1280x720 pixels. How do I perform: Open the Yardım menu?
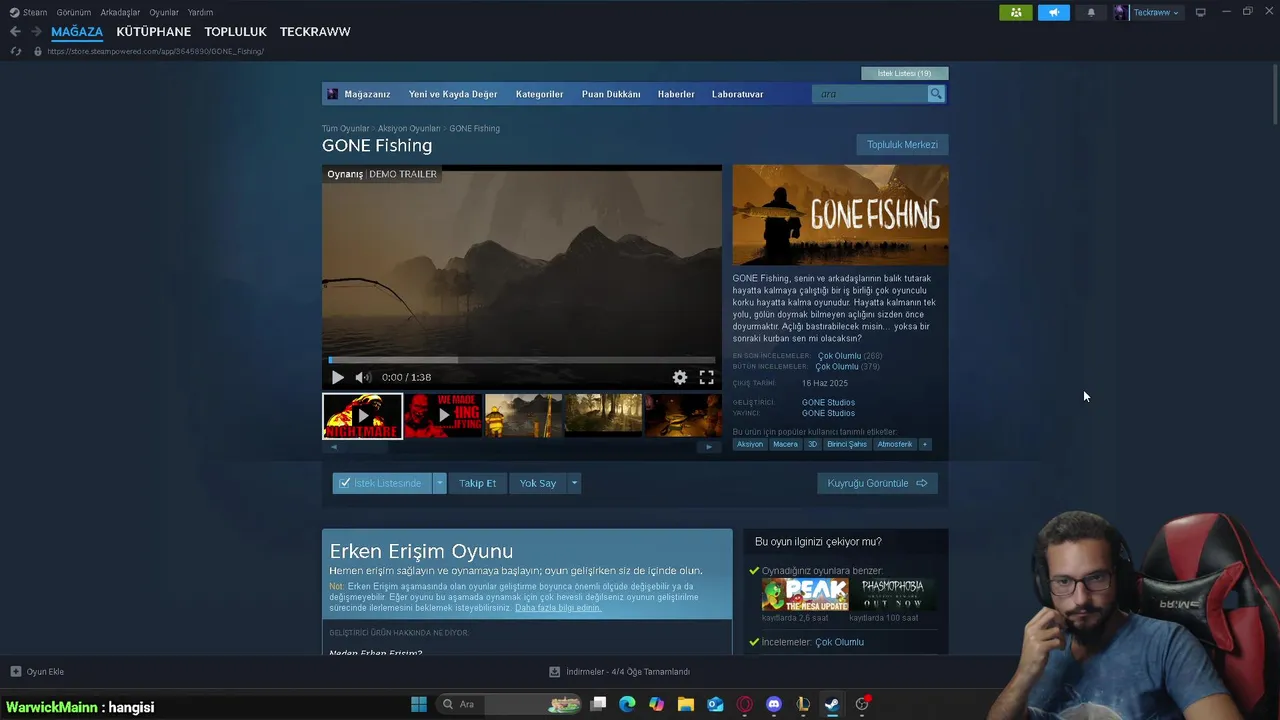(200, 12)
